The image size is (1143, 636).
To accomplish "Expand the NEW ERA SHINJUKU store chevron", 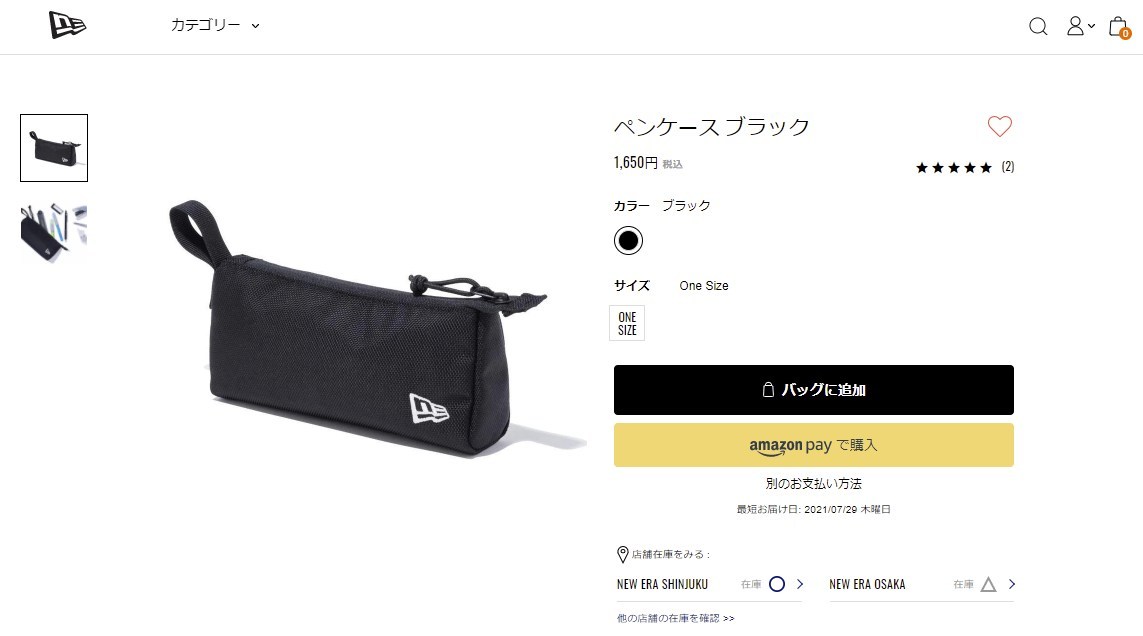I will (x=800, y=584).
